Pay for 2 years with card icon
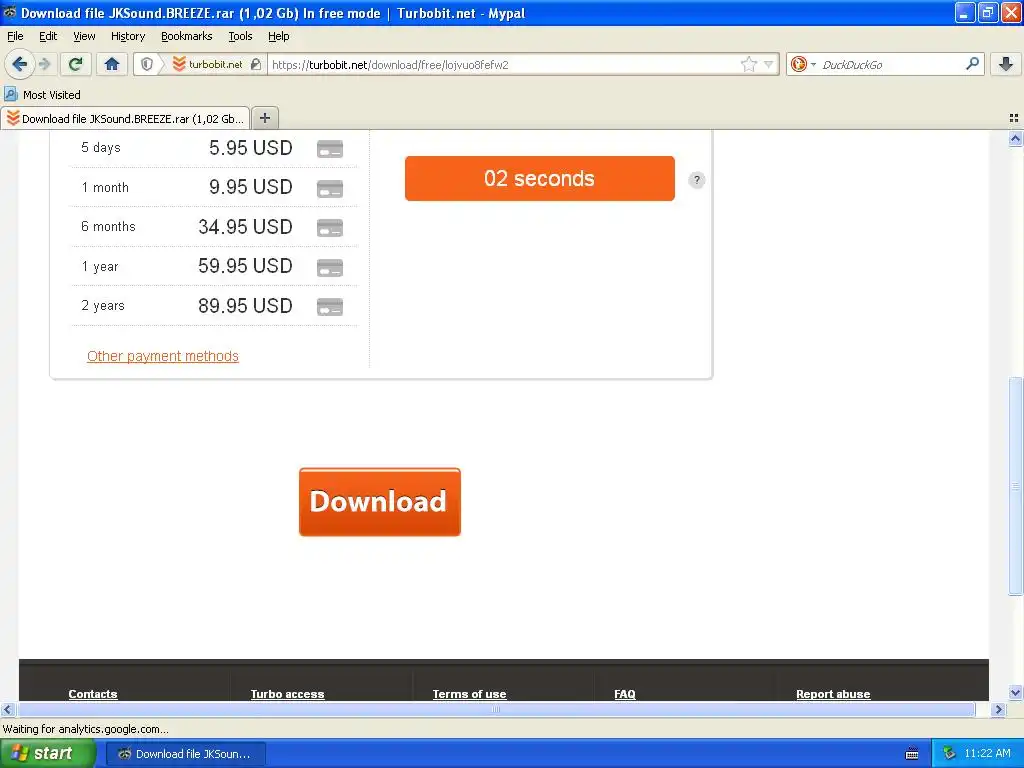 (330, 307)
